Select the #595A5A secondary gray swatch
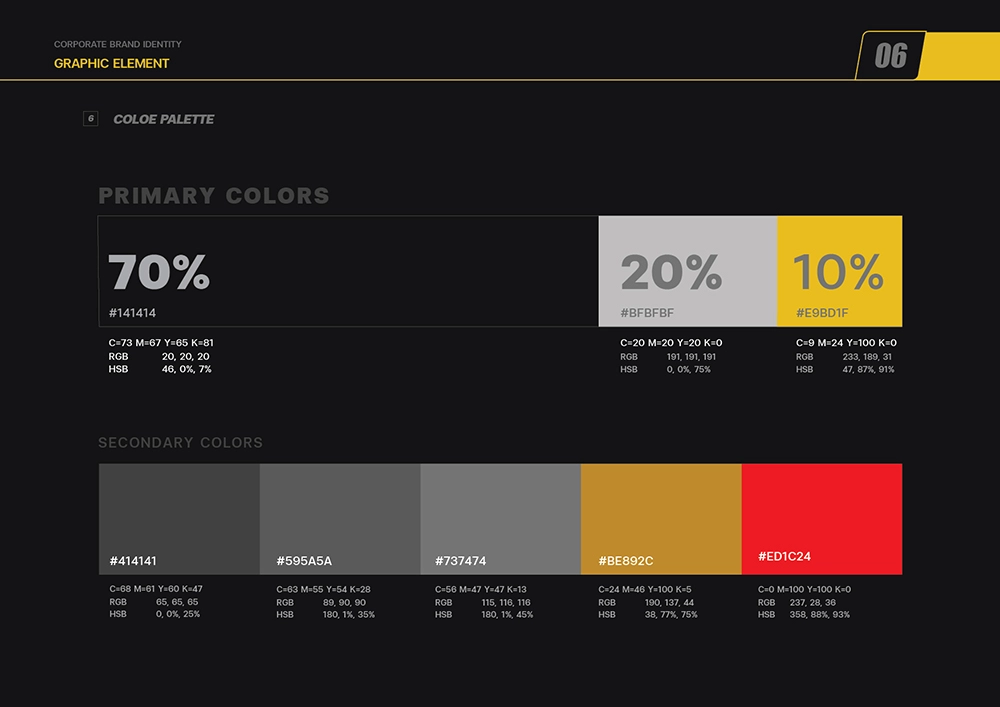 [340, 518]
